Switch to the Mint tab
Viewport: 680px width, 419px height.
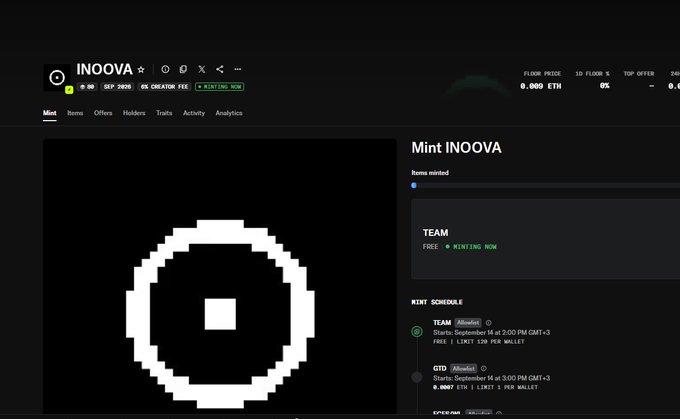49,113
